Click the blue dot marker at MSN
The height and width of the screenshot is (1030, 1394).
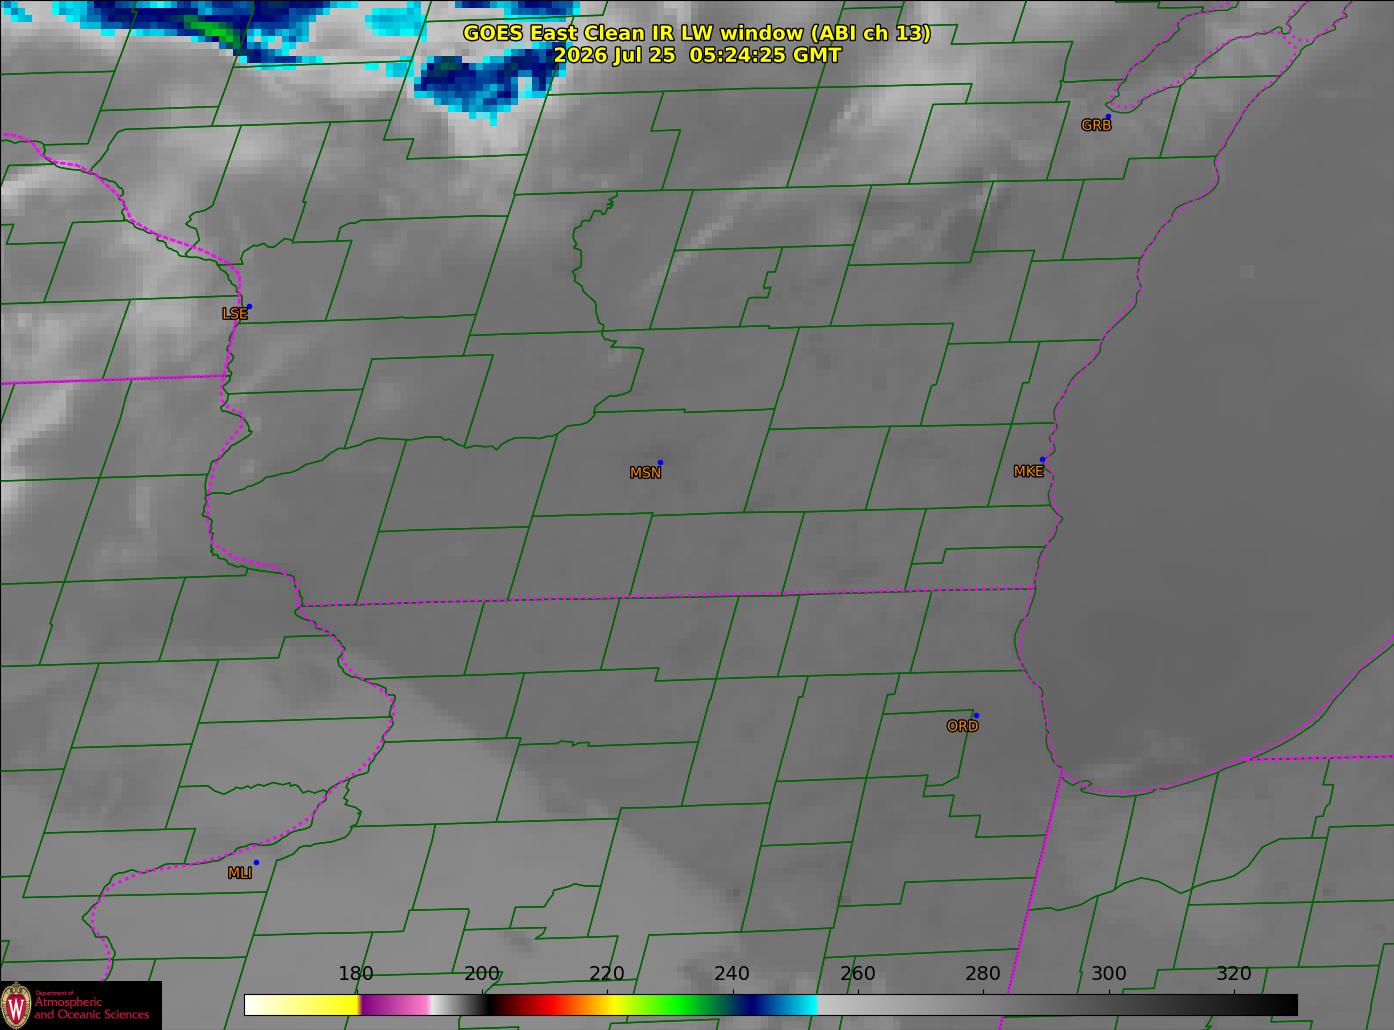[x=660, y=462]
